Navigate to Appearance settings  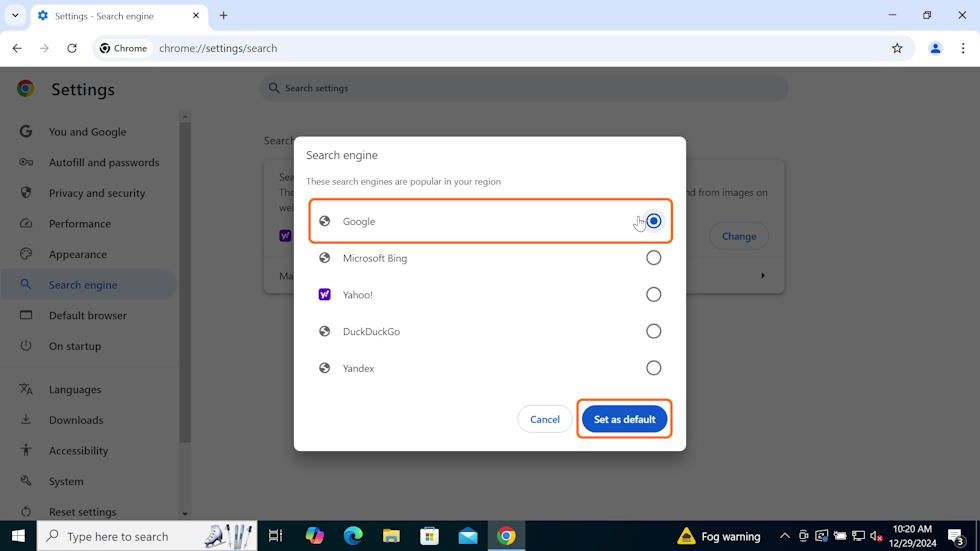78,254
